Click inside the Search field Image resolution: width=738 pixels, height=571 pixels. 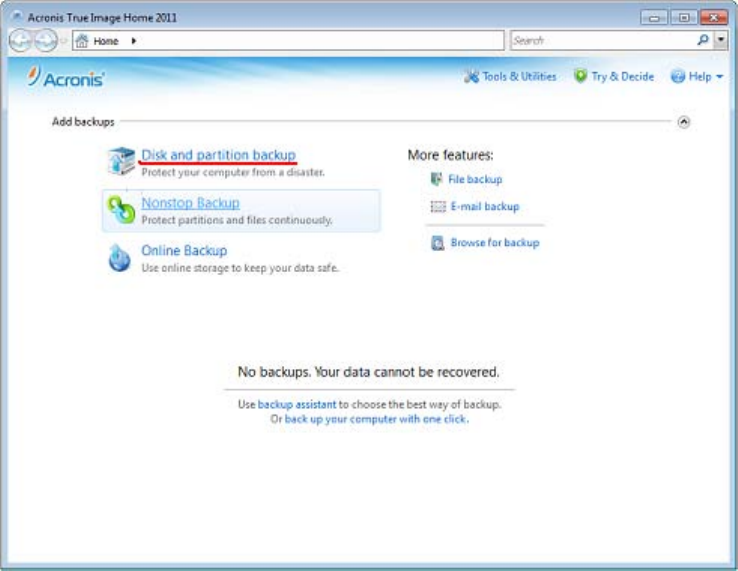tap(603, 40)
